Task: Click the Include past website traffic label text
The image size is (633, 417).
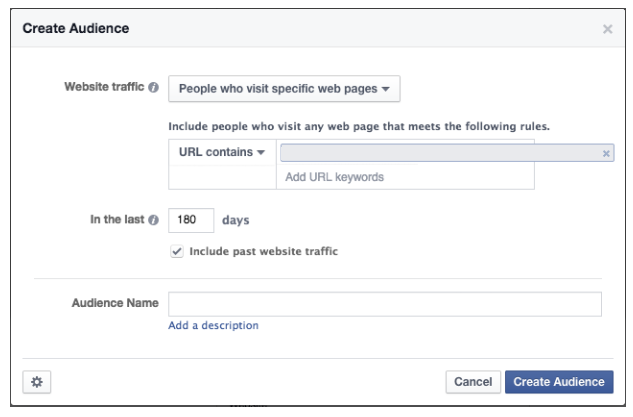Action: (x=264, y=251)
